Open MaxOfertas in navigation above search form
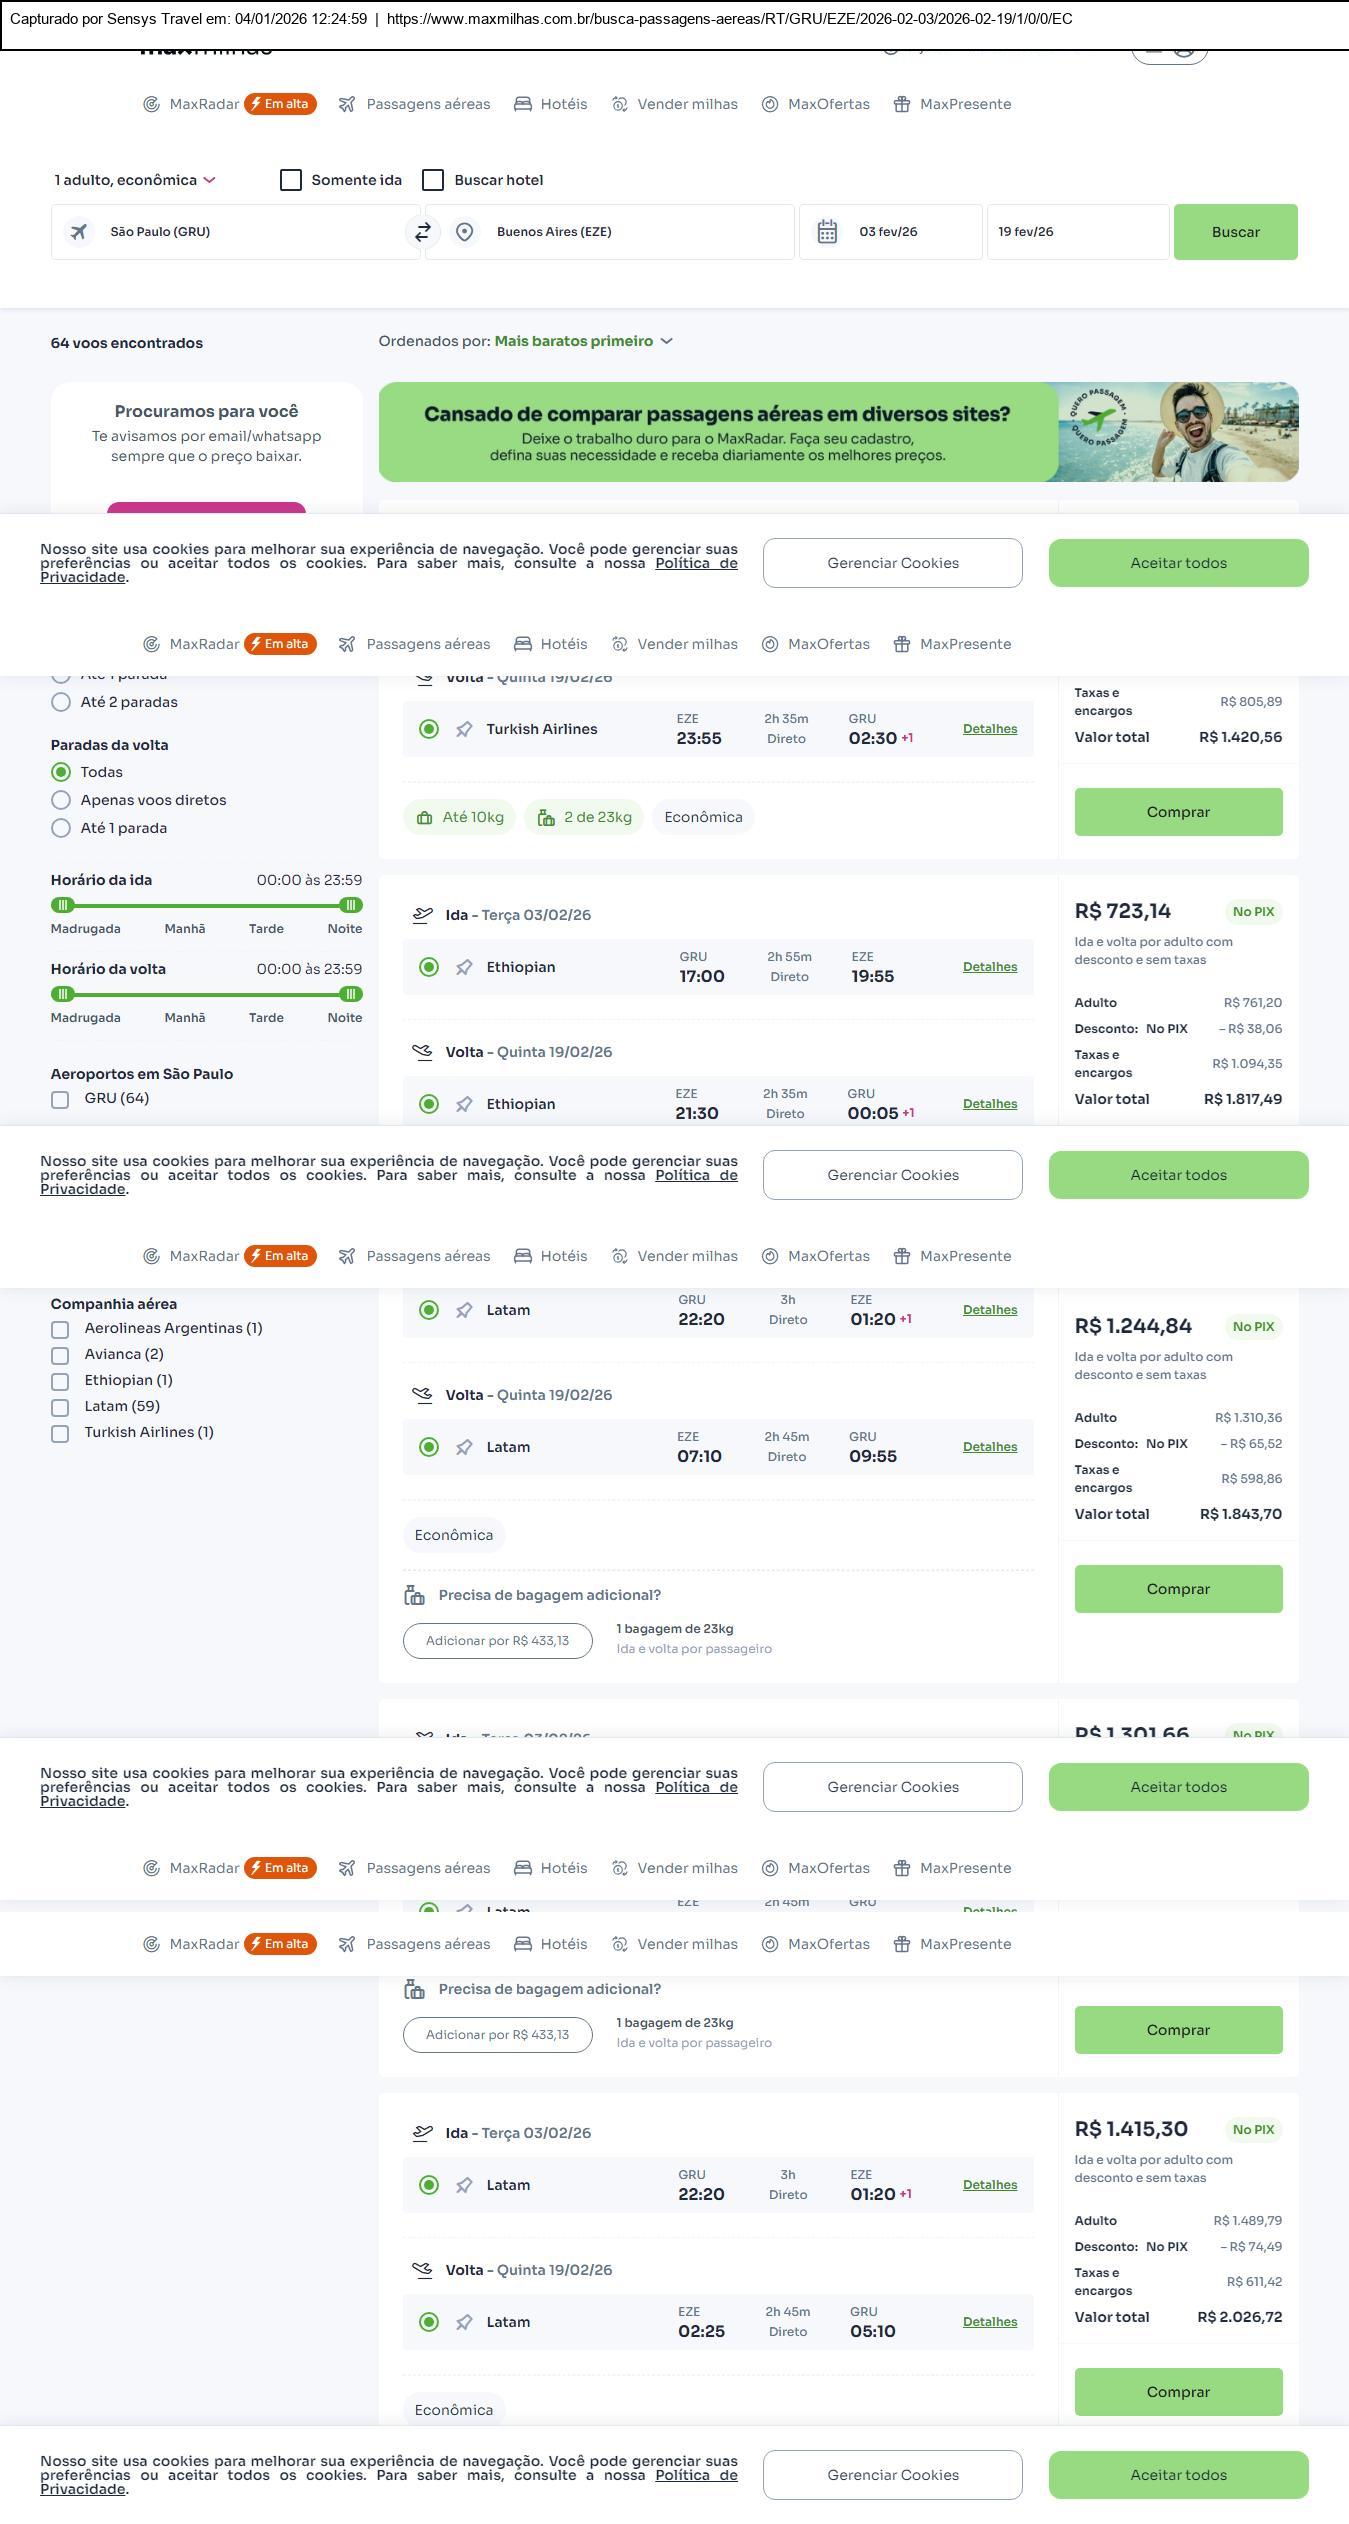Image resolution: width=1349 pixels, height=2524 pixels. (x=816, y=104)
